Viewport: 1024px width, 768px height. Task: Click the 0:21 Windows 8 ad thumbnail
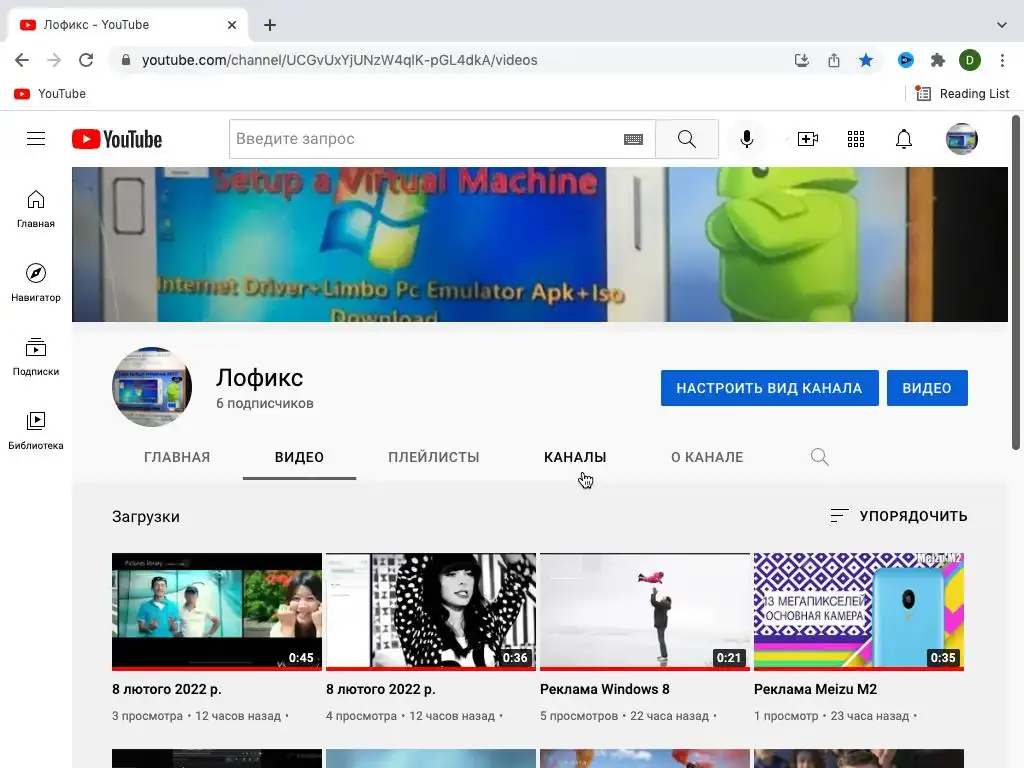click(x=645, y=612)
